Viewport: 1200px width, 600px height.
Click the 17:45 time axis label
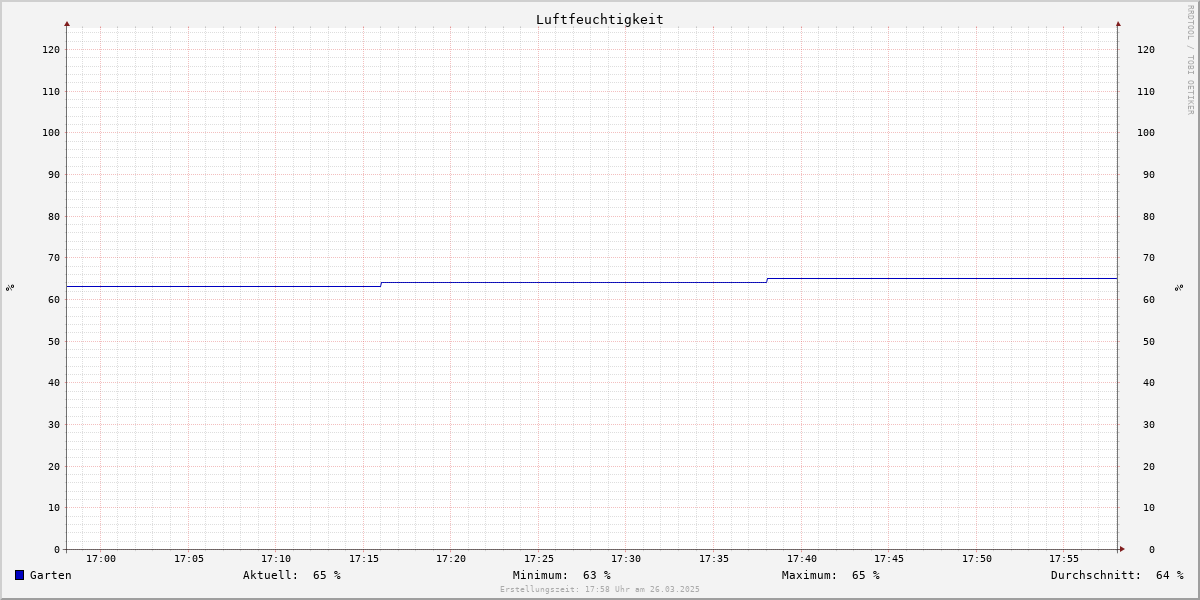click(889, 559)
